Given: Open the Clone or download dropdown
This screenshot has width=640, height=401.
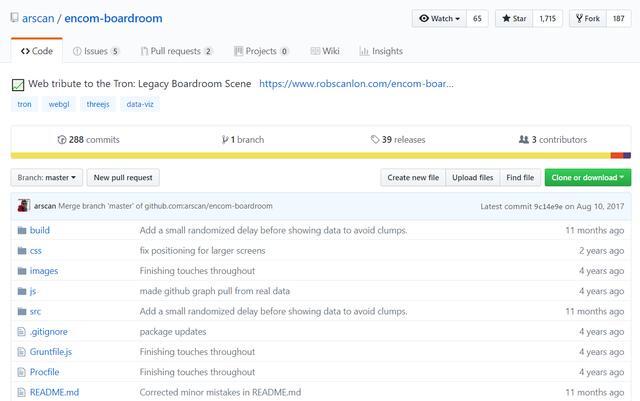Looking at the screenshot, I should pos(588,178).
